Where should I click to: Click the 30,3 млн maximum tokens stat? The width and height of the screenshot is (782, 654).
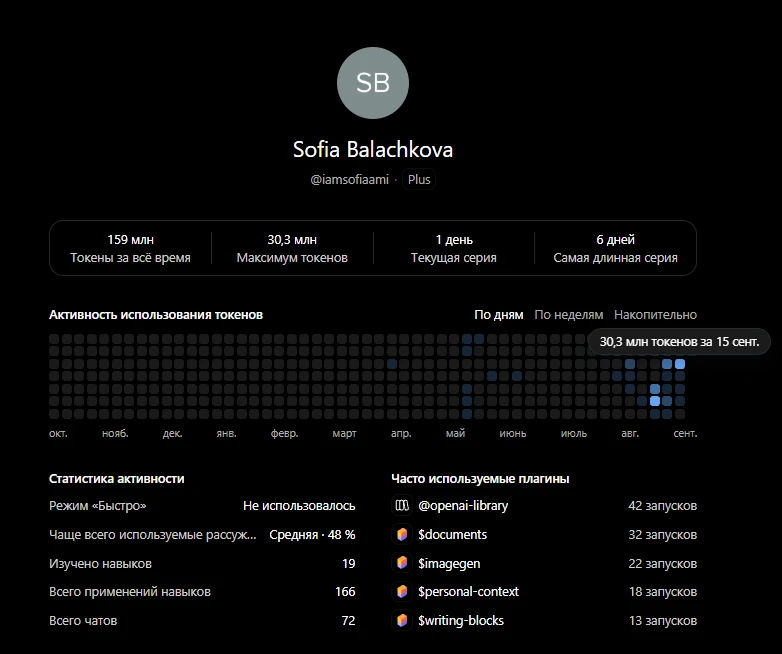coord(292,248)
